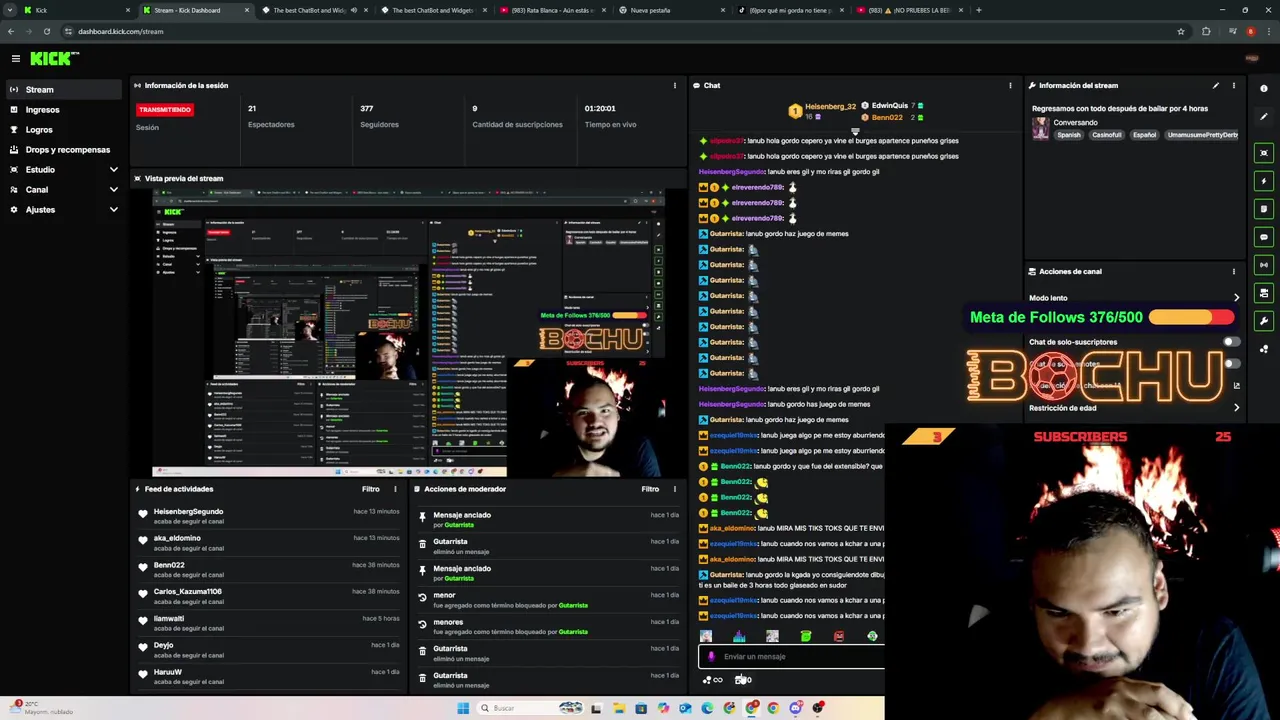The height and width of the screenshot is (720, 1280).
Task: Toggle the lightning bolt widget icon in right sidebar
Action: pyautogui.click(x=1264, y=181)
